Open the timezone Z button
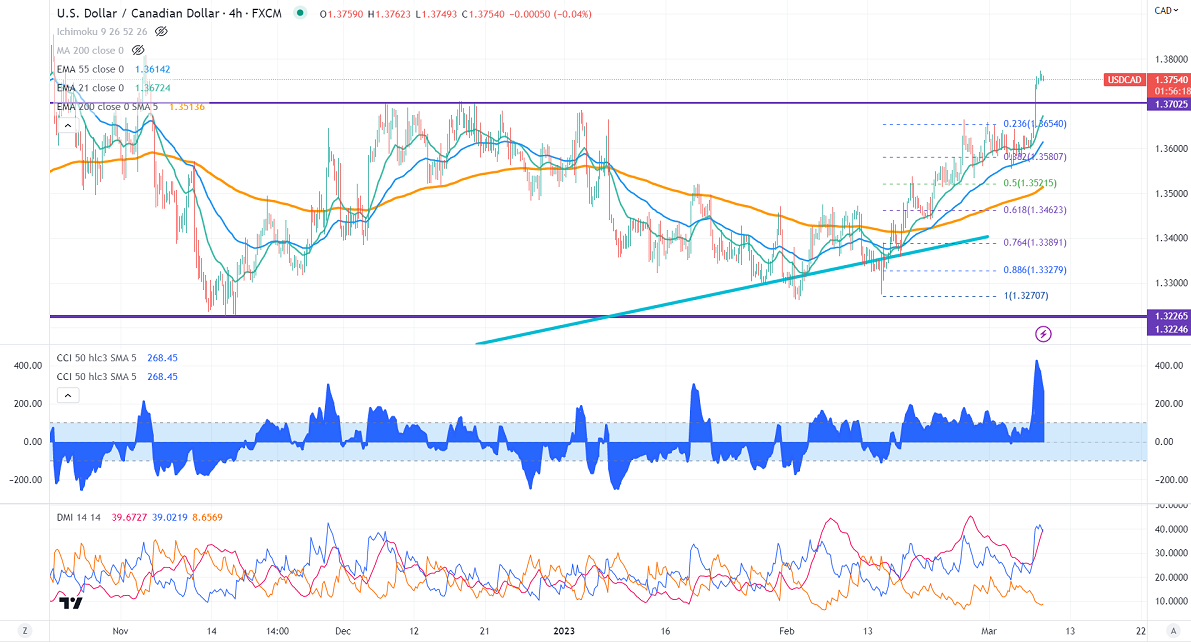Screen dimensions: 1191x643 (x=23, y=631)
